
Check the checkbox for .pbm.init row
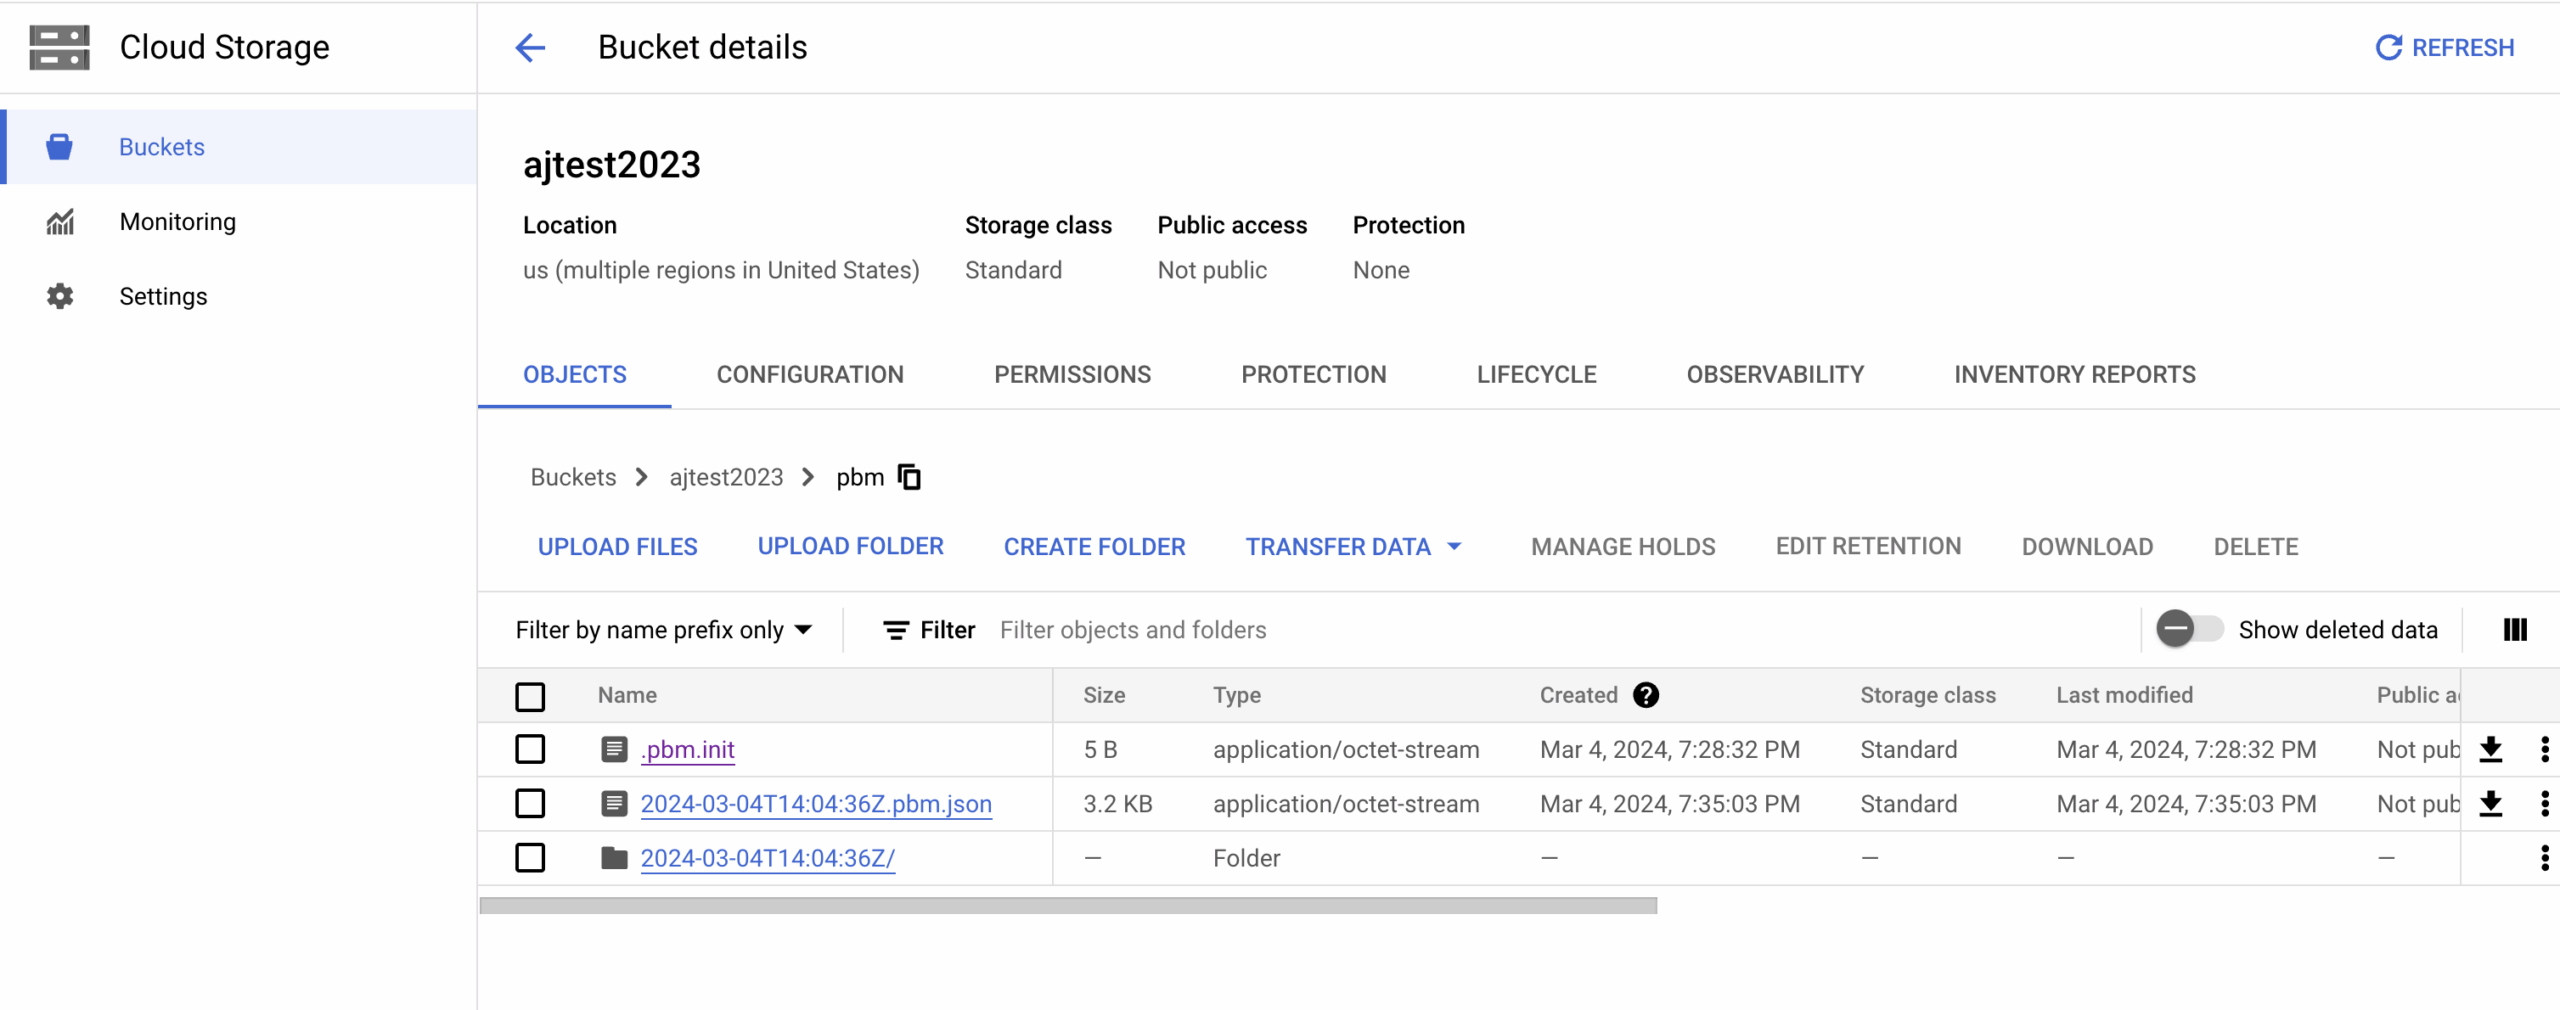tap(530, 749)
